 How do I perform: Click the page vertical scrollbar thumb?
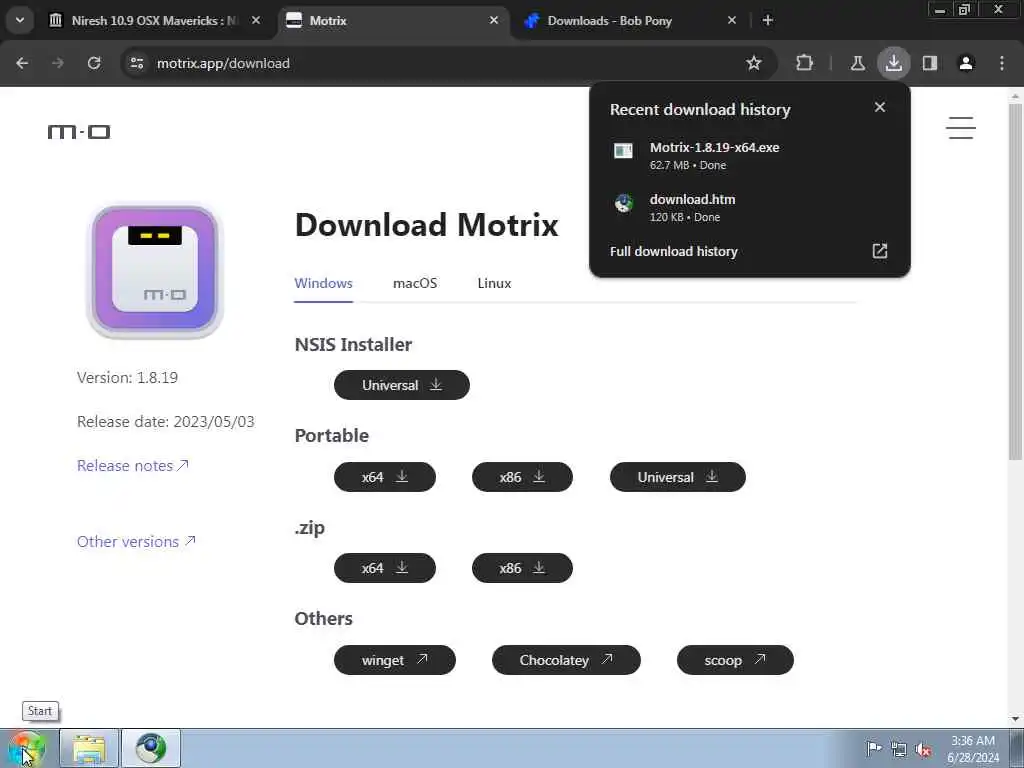1016,281
